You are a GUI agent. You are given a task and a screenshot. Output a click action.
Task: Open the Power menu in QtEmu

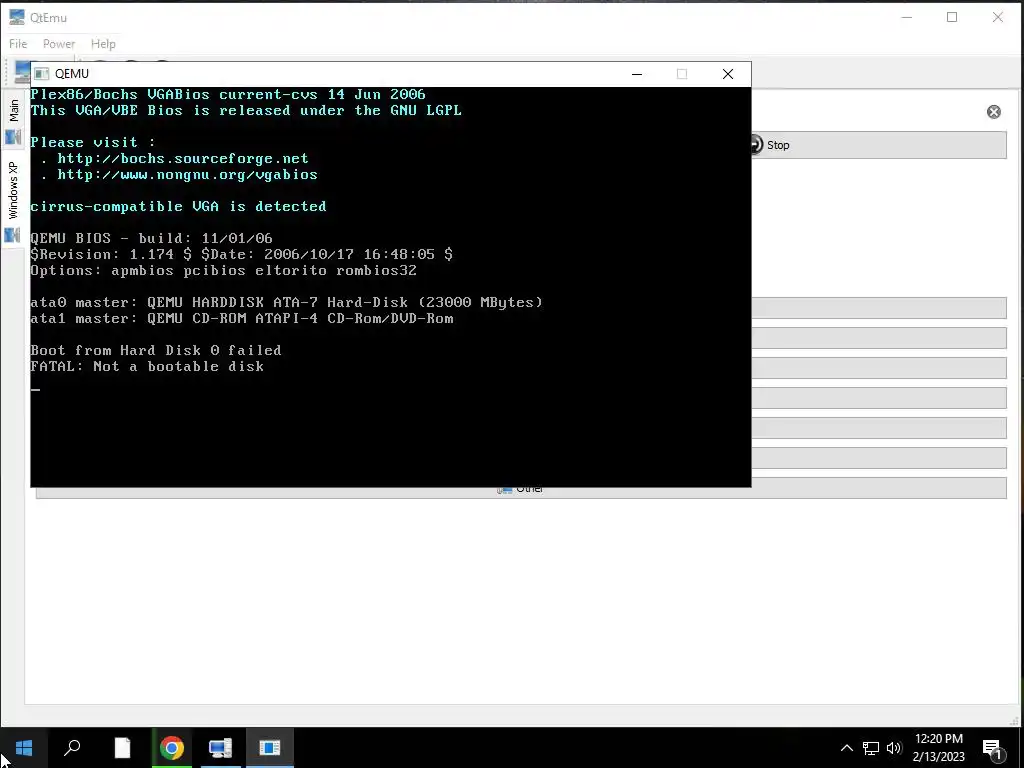click(59, 44)
